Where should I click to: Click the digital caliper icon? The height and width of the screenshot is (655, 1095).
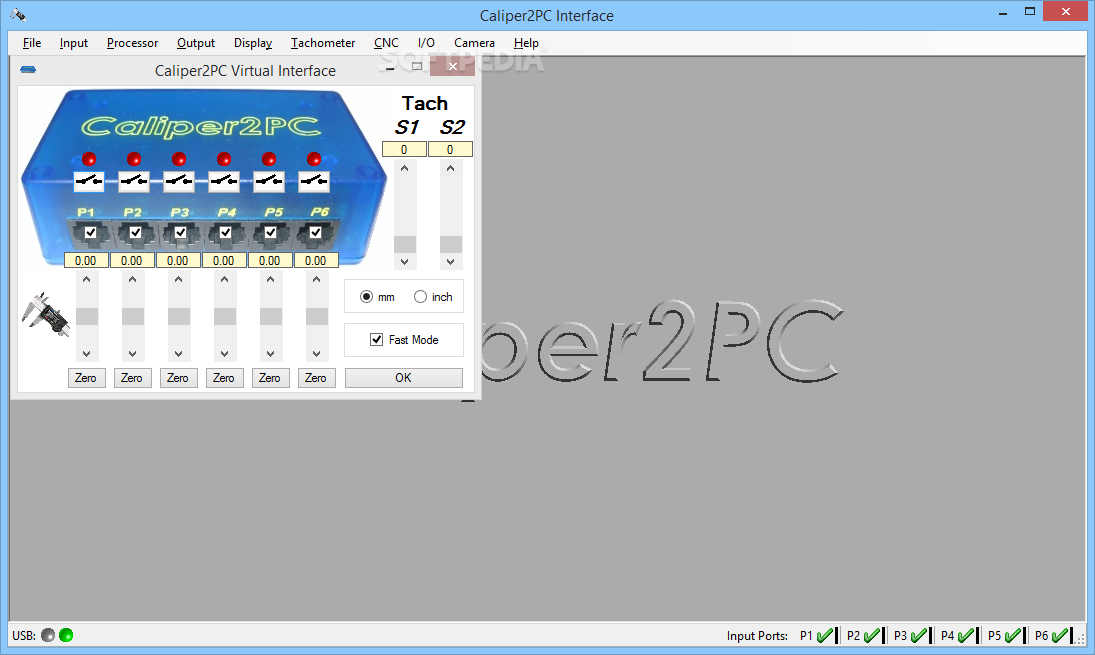45,314
